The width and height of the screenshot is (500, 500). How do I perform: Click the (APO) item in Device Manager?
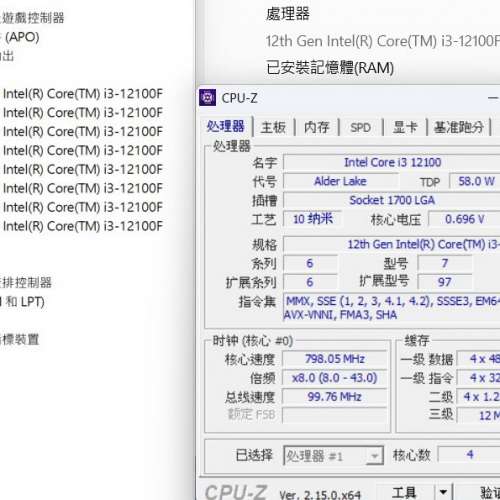point(22,37)
